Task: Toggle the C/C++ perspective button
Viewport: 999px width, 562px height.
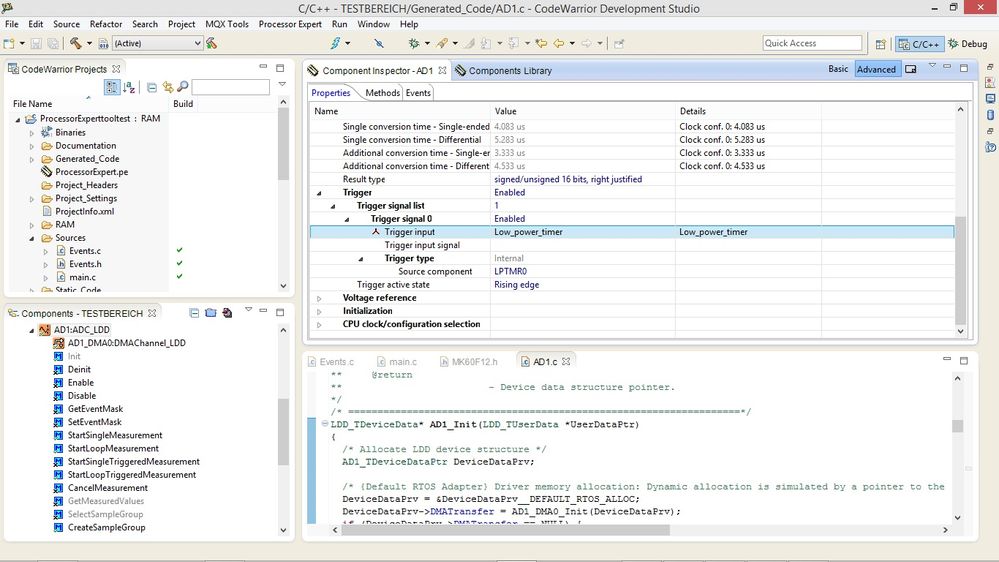Action: 917,44
